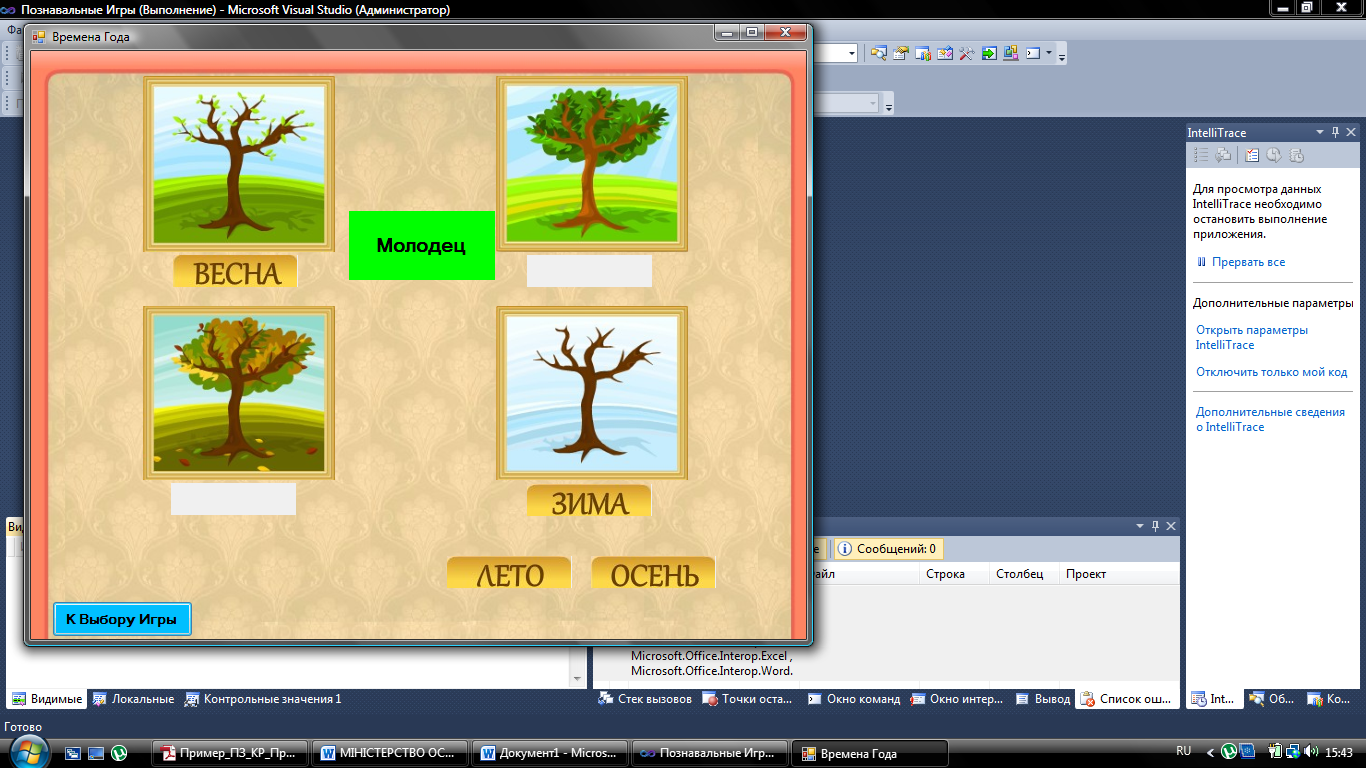This screenshot has width=1366, height=768.
Task: Expand the dropdown arrow beside Command Window icon
Action: click(1049, 53)
